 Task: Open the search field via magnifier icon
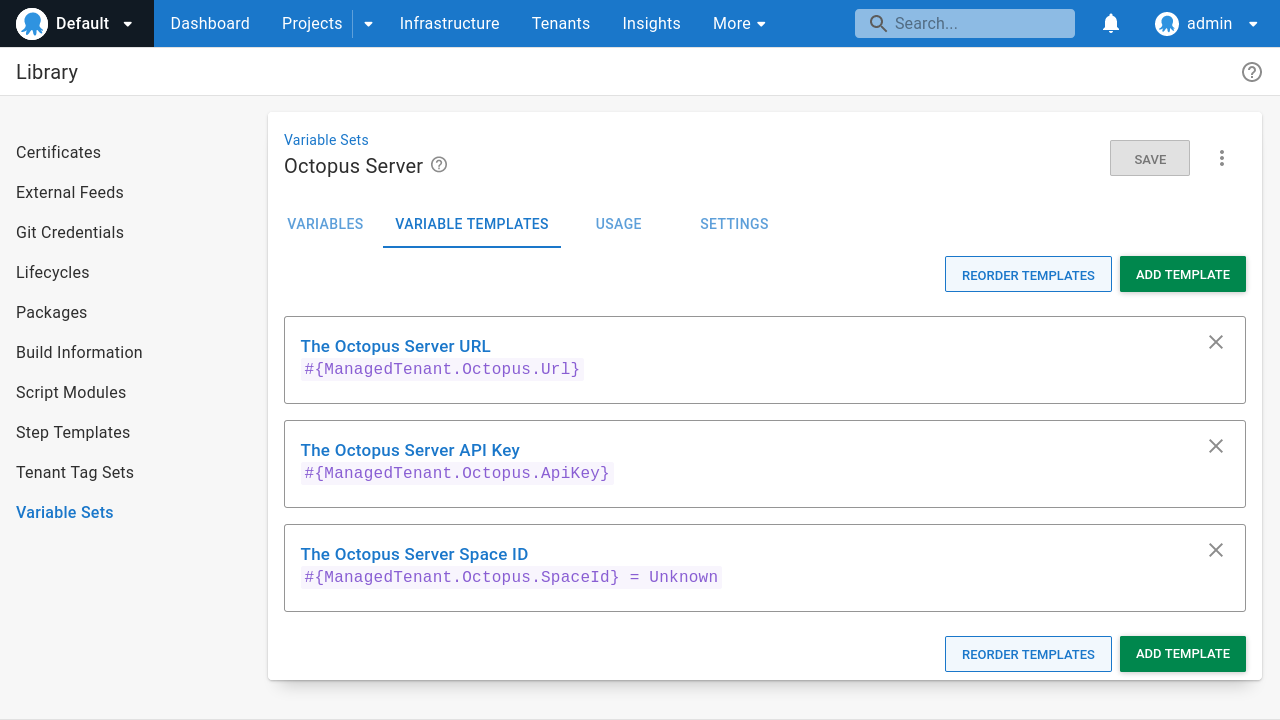tap(878, 23)
